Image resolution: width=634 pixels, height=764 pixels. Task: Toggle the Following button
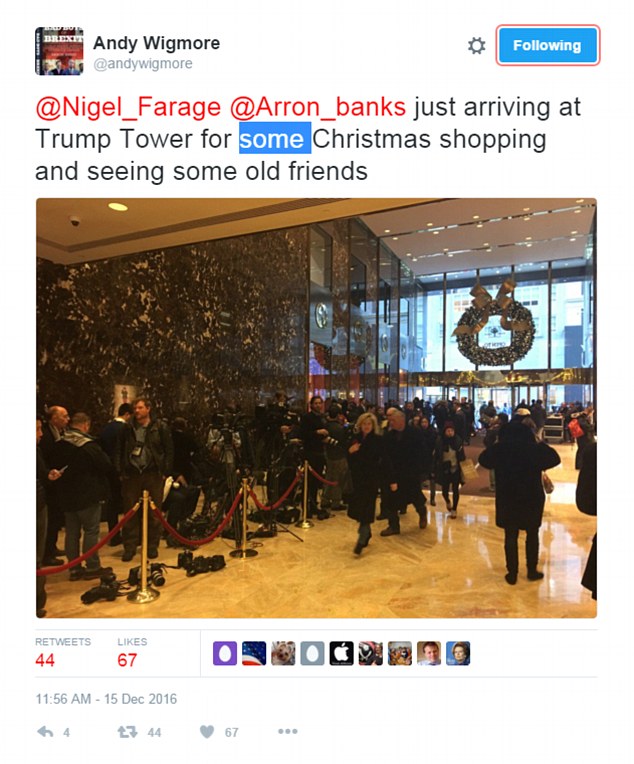(x=547, y=45)
